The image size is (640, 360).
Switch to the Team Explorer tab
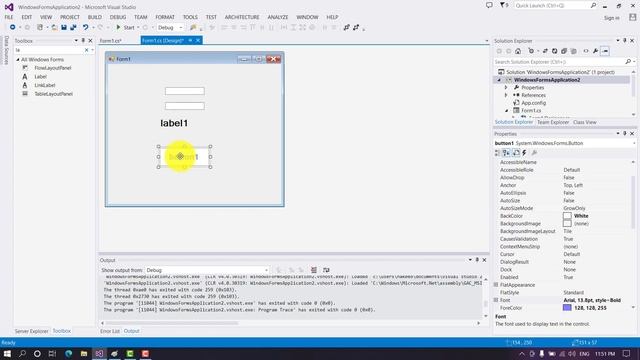coord(553,122)
